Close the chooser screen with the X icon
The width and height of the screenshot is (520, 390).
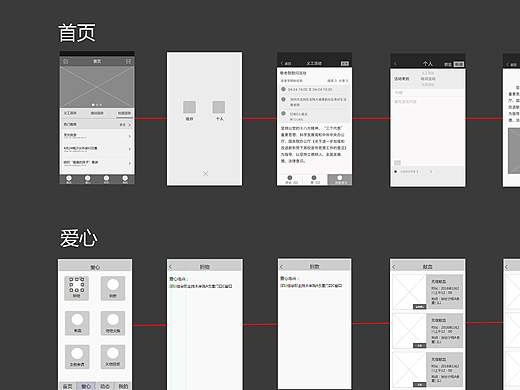(205, 173)
